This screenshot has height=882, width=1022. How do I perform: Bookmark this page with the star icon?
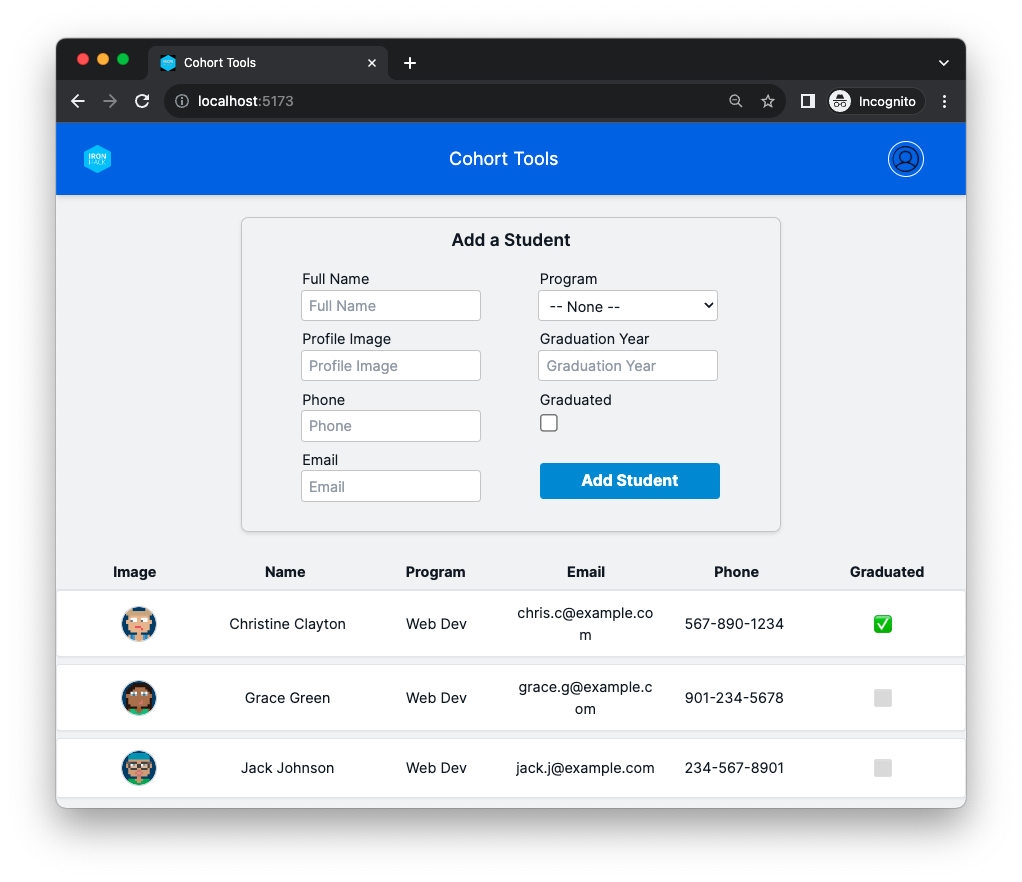click(x=767, y=101)
